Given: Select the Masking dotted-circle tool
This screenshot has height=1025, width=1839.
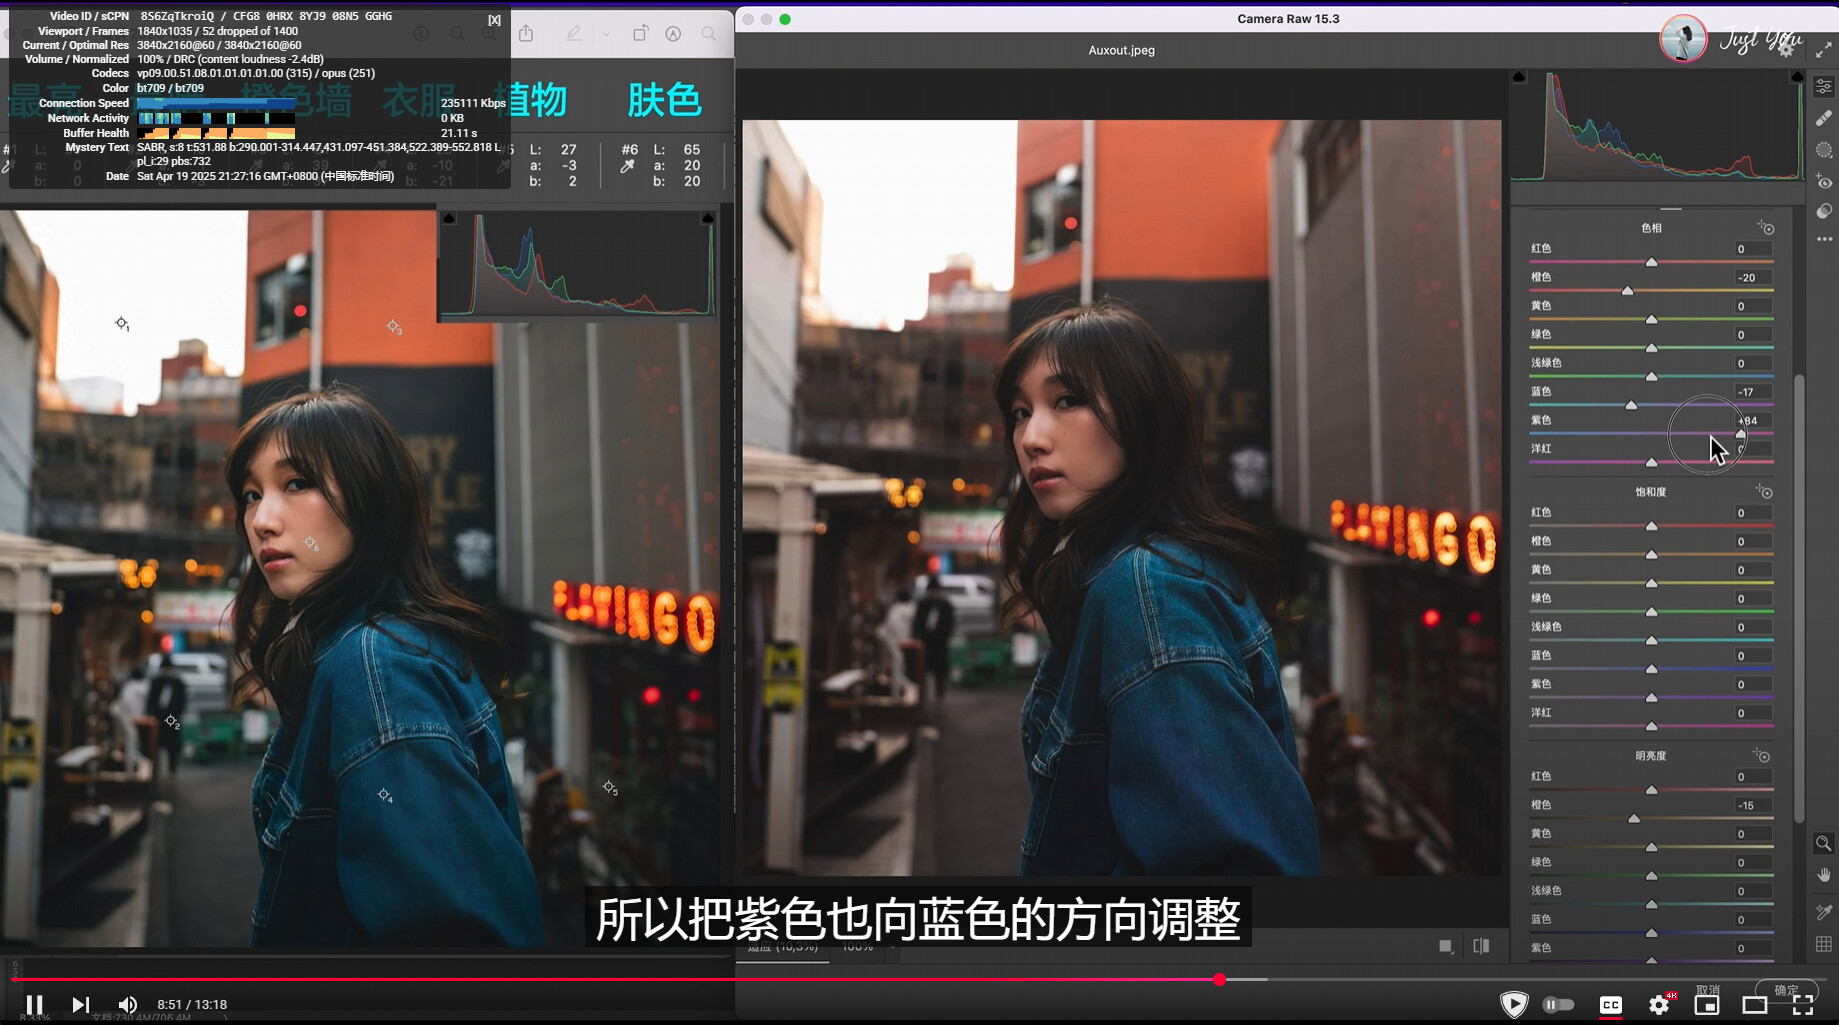Looking at the screenshot, I should tap(1824, 150).
